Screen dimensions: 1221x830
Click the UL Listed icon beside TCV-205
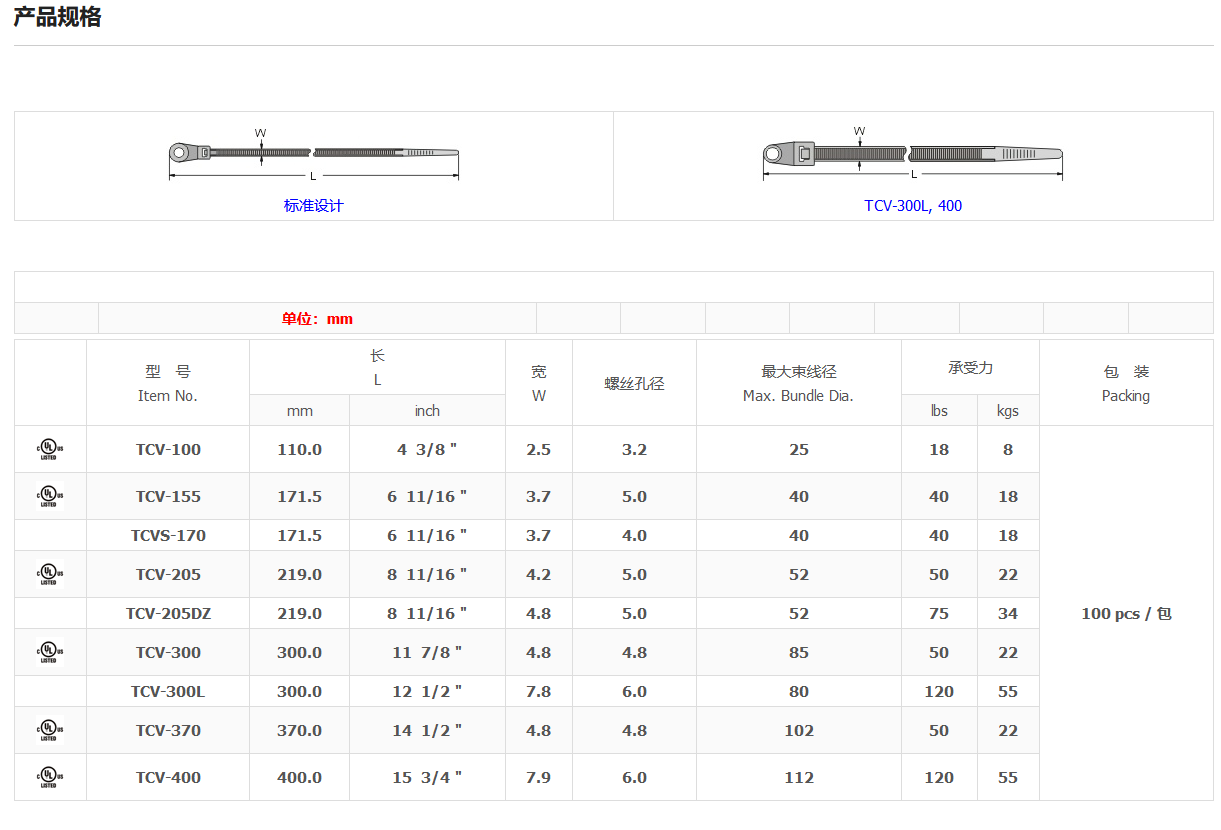click(x=49, y=574)
